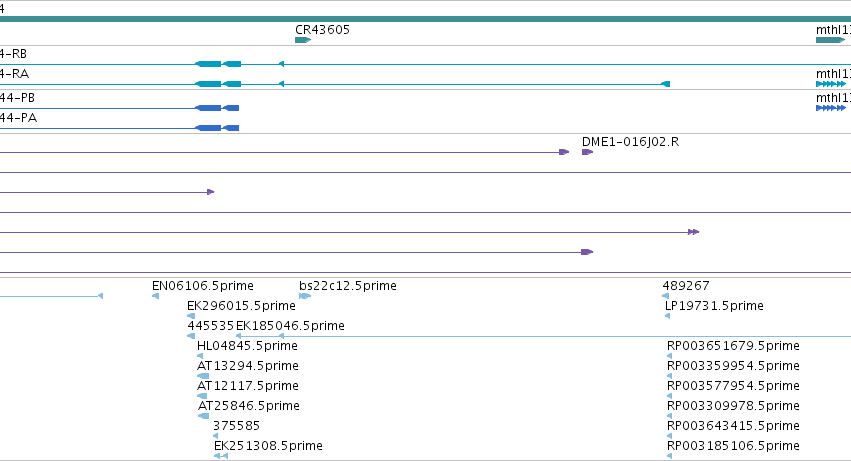
Task: Select the EK251308.5prime double arrow glyph
Action: pos(221,456)
